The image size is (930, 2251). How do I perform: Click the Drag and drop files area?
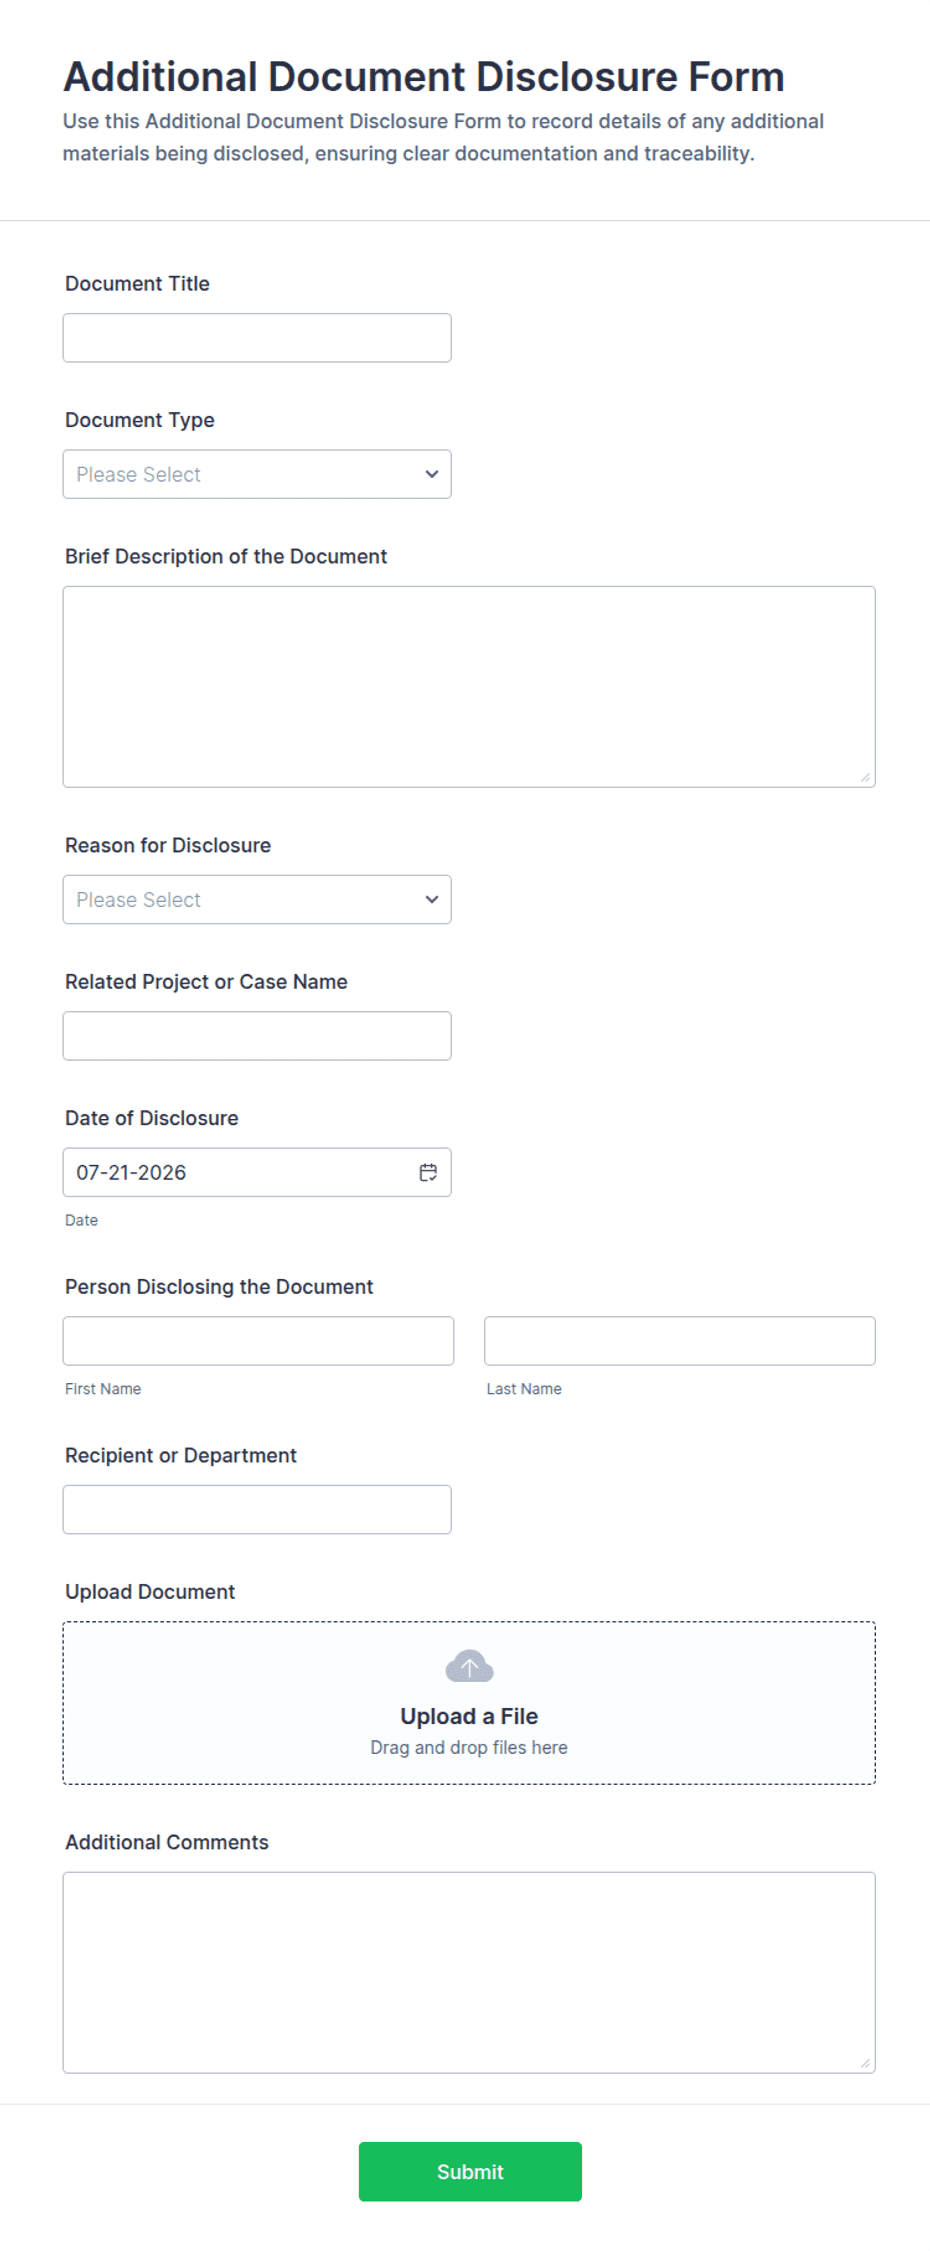(469, 1703)
